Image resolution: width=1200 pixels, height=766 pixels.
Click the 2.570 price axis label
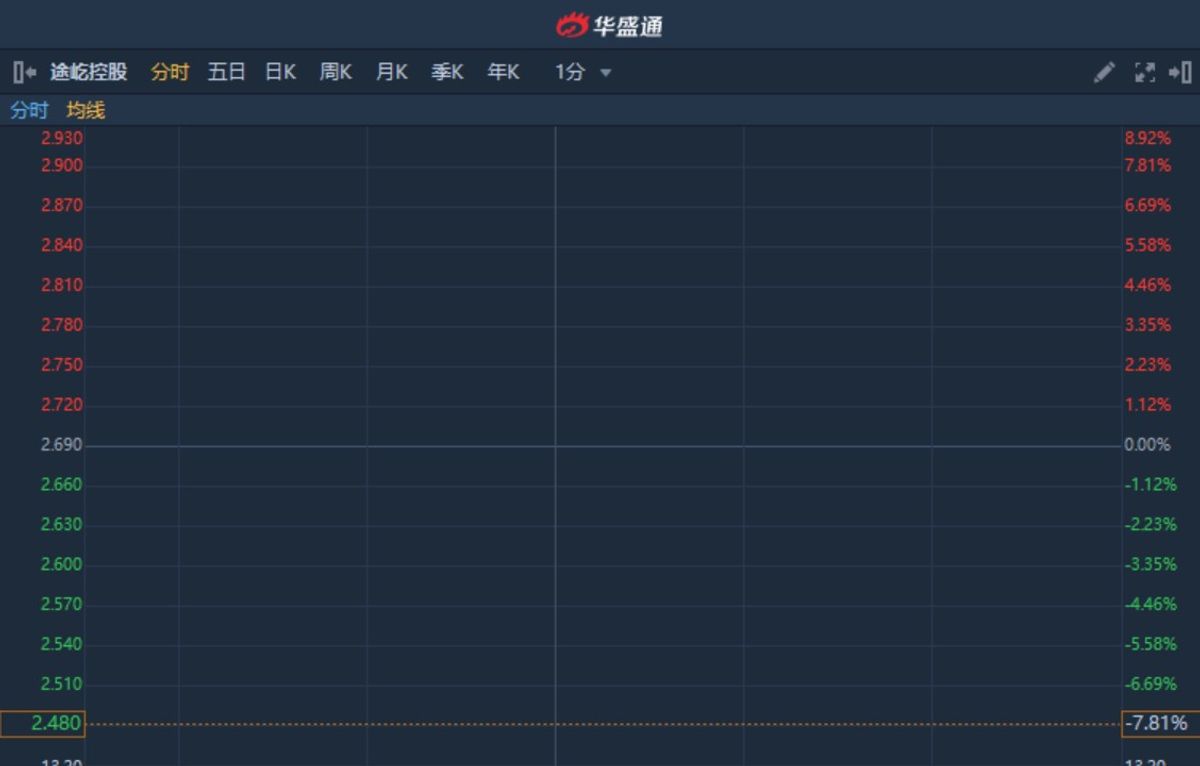click(x=62, y=605)
